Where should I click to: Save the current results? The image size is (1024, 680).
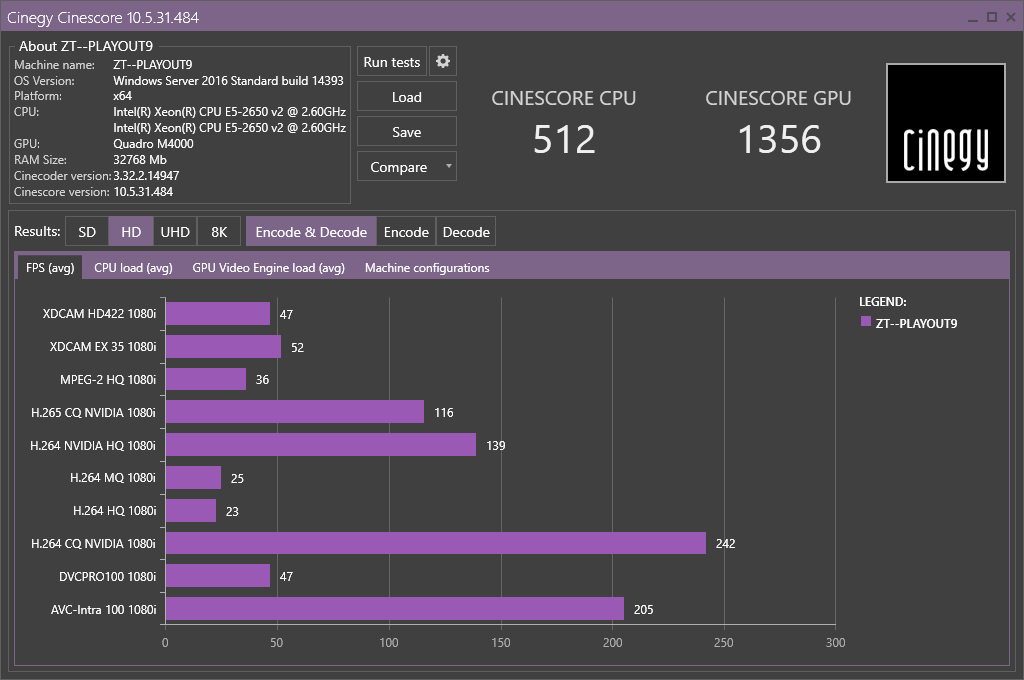click(407, 132)
